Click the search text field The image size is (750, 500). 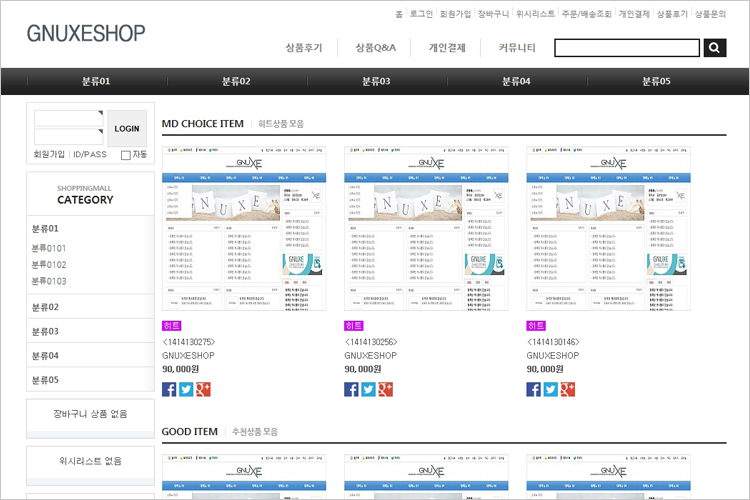coord(627,48)
